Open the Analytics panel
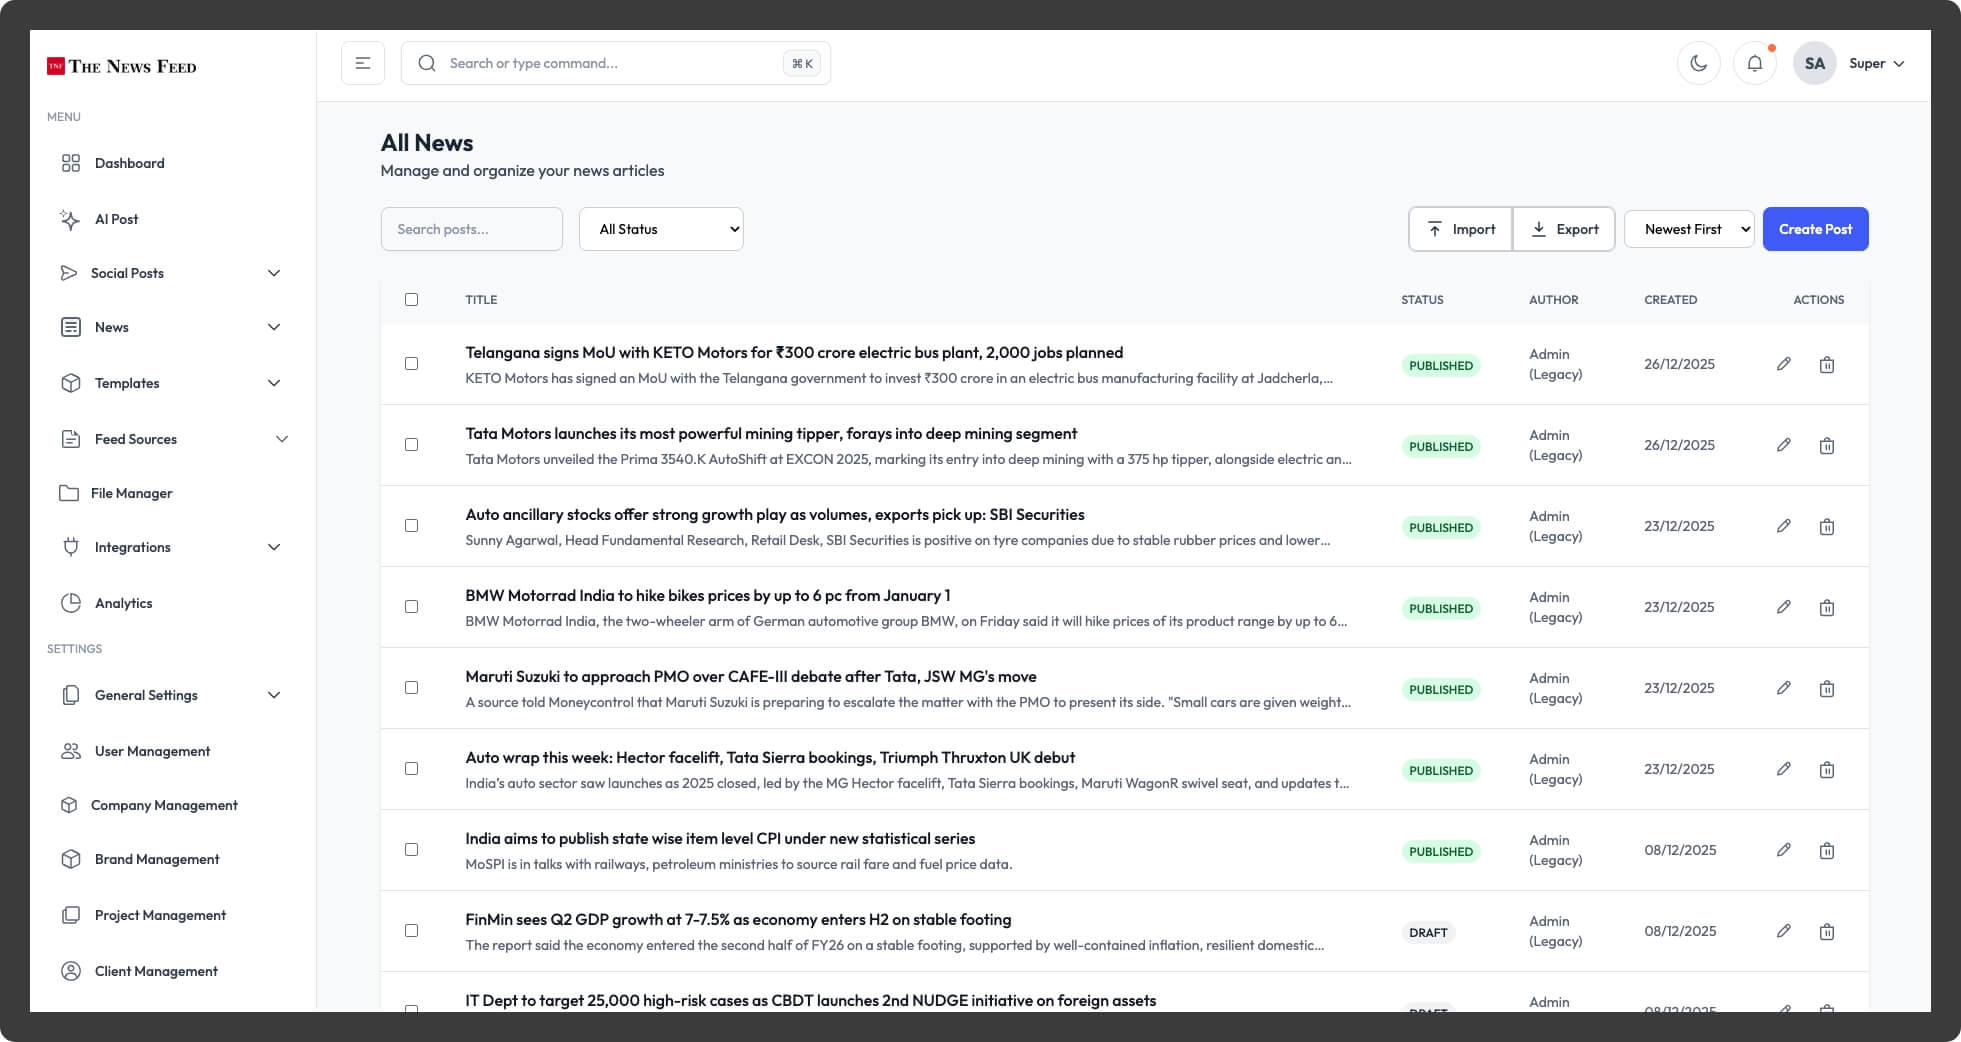Image resolution: width=1961 pixels, height=1042 pixels. pyautogui.click(x=124, y=603)
